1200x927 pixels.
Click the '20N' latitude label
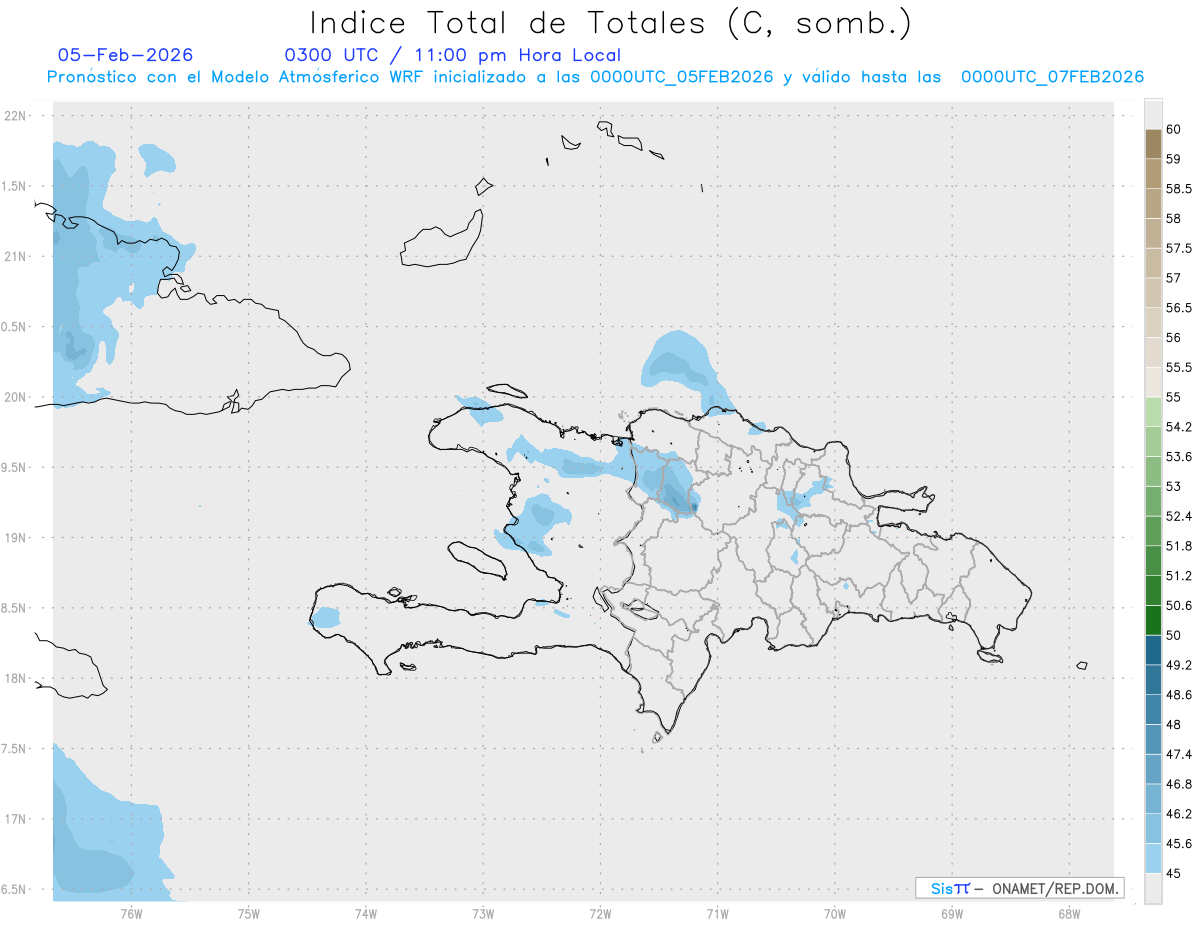(16, 397)
